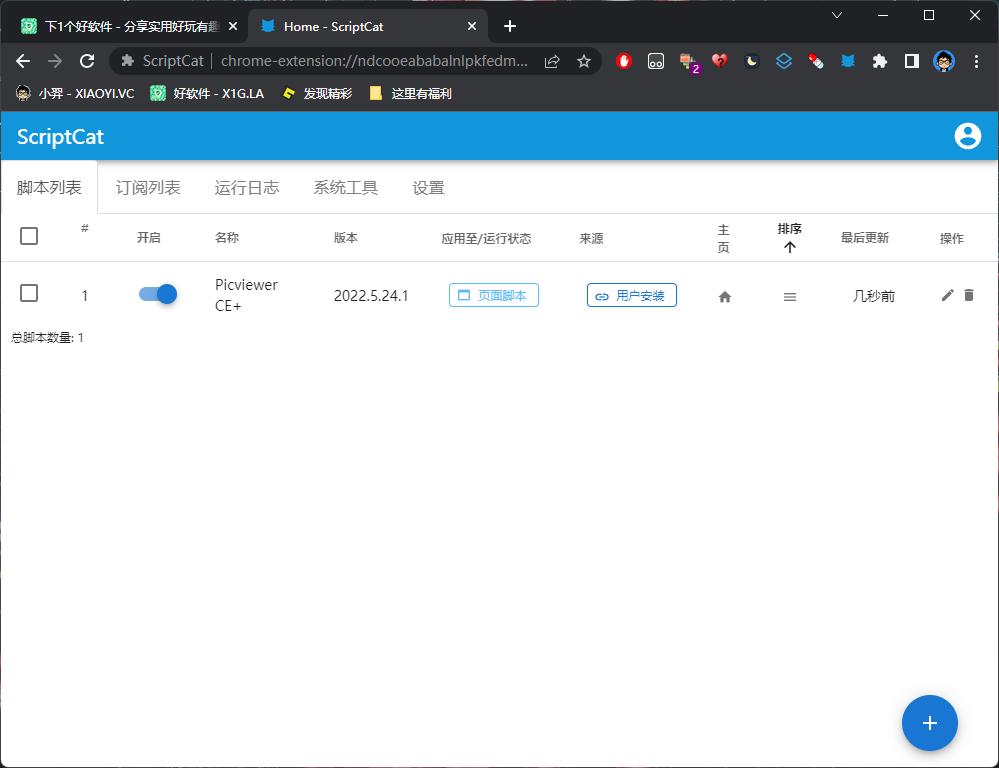Open a new browser tab
Viewport: 999px width, 768px height.
pyautogui.click(x=510, y=26)
